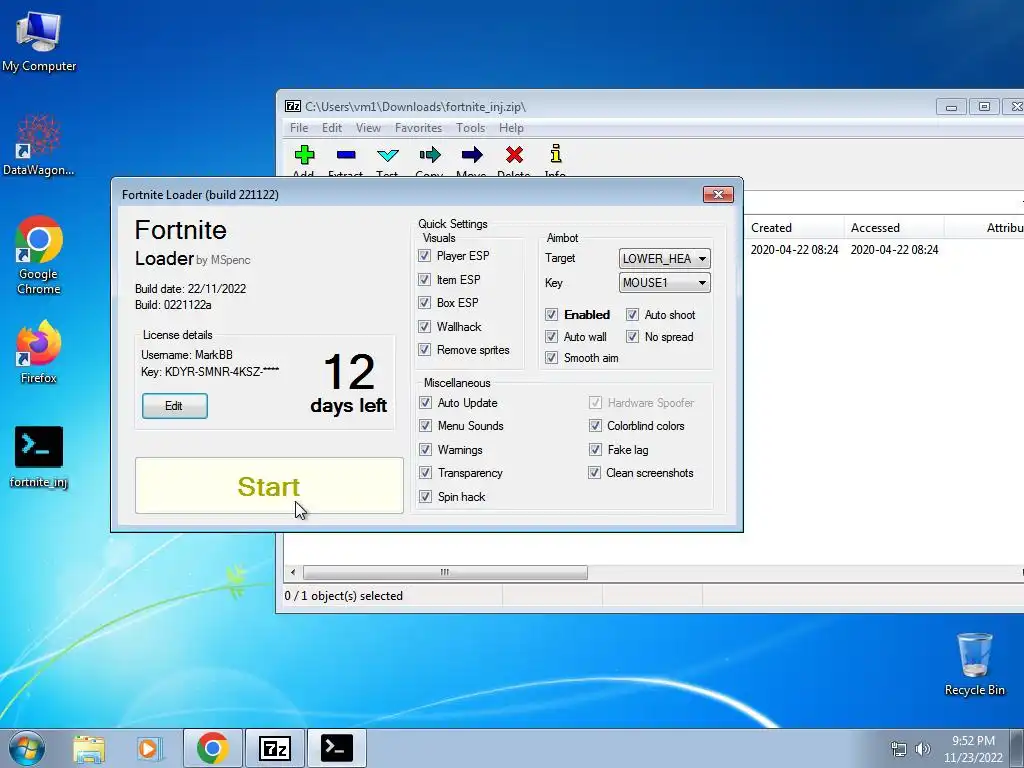Click the 7-Zip Add toolbar icon

[304, 155]
